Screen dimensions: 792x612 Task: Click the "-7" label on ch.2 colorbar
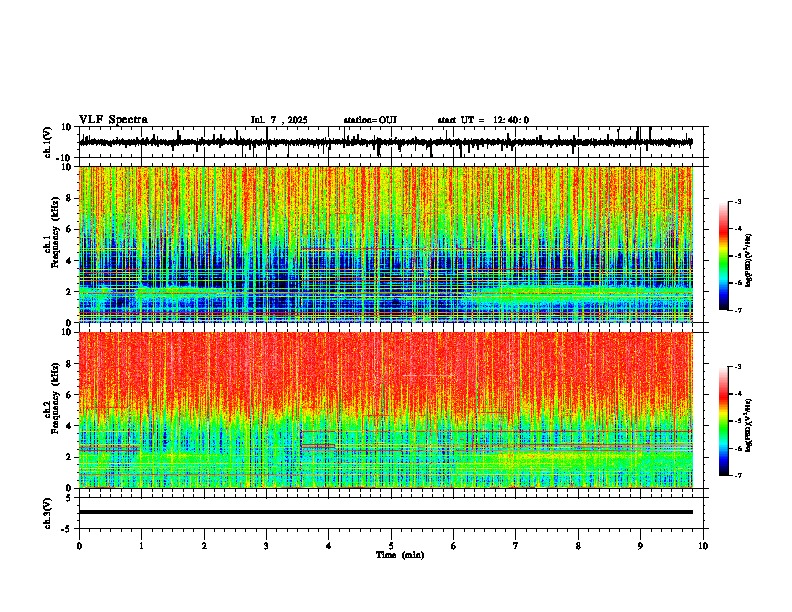[x=738, y=476]
